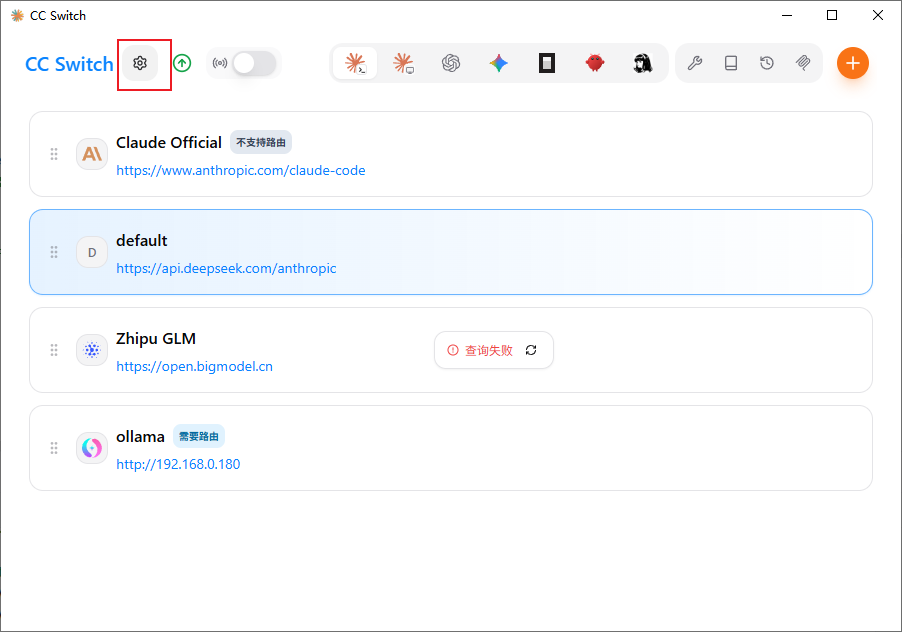Click the Zhipu GLM drag handle
This screenshot has width=902, height=632.
(x=54, y=350)
